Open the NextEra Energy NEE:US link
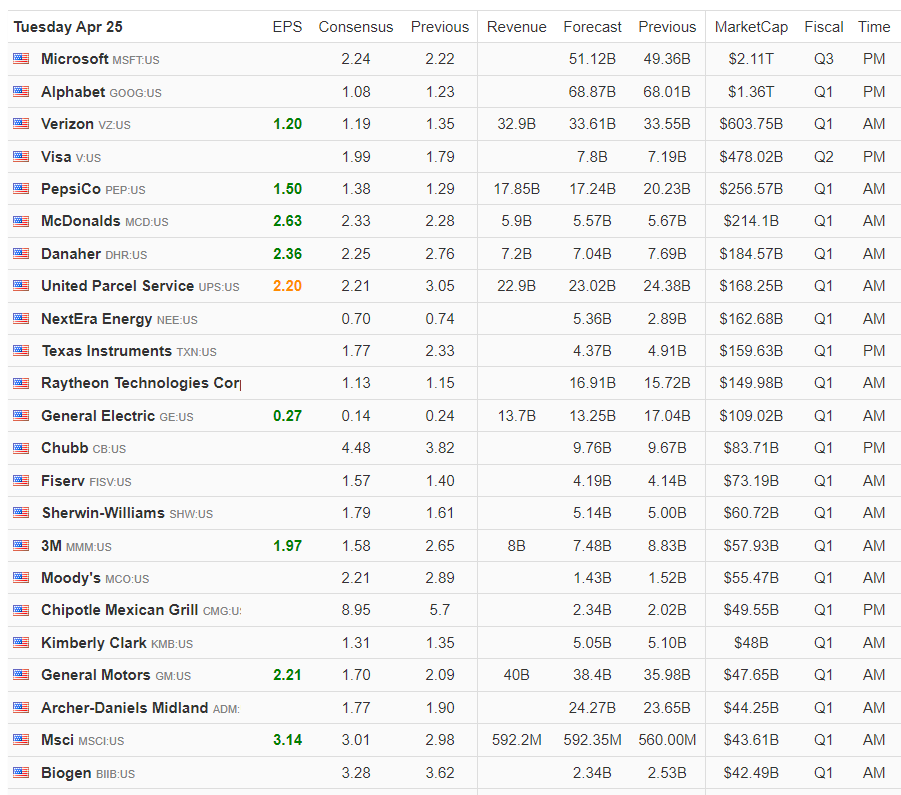Image resolution: width=901 pixels, height=795 pixels. tap(119, 319)
